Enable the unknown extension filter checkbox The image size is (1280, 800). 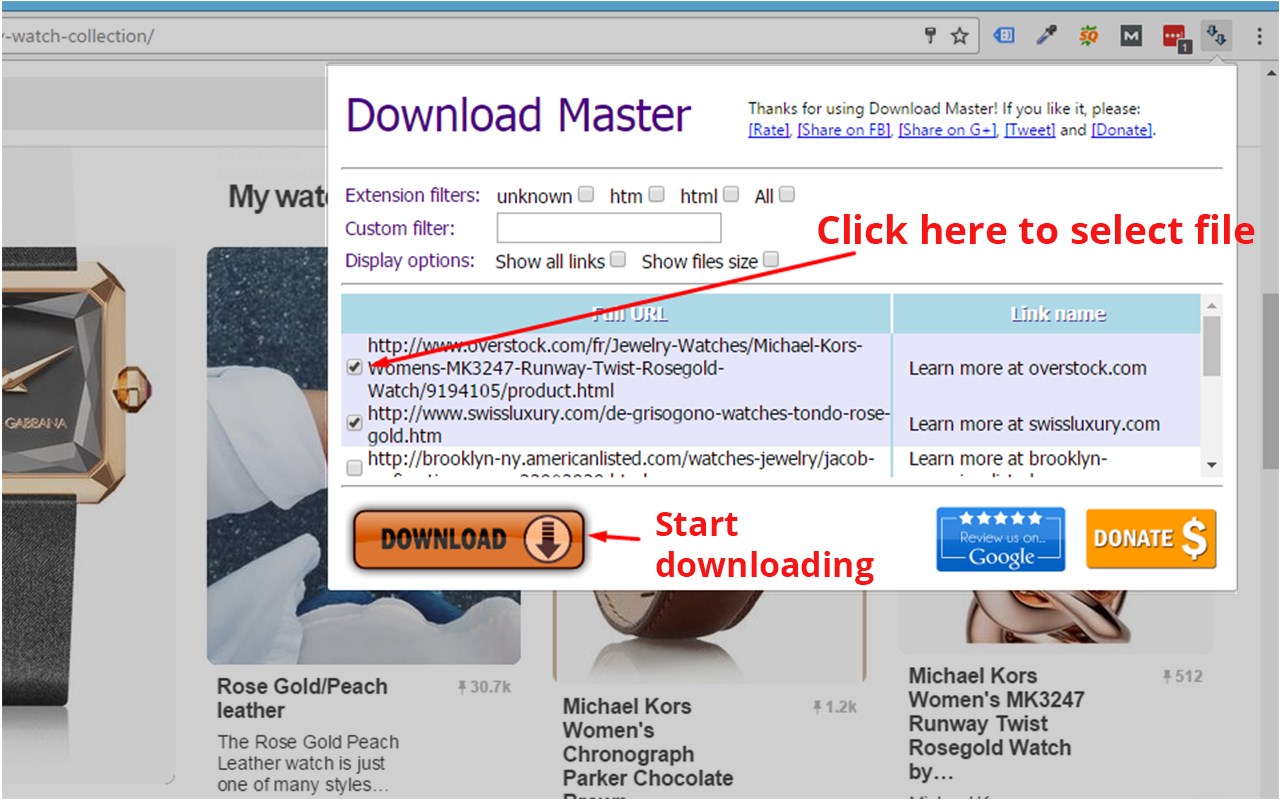click(585, 195)
